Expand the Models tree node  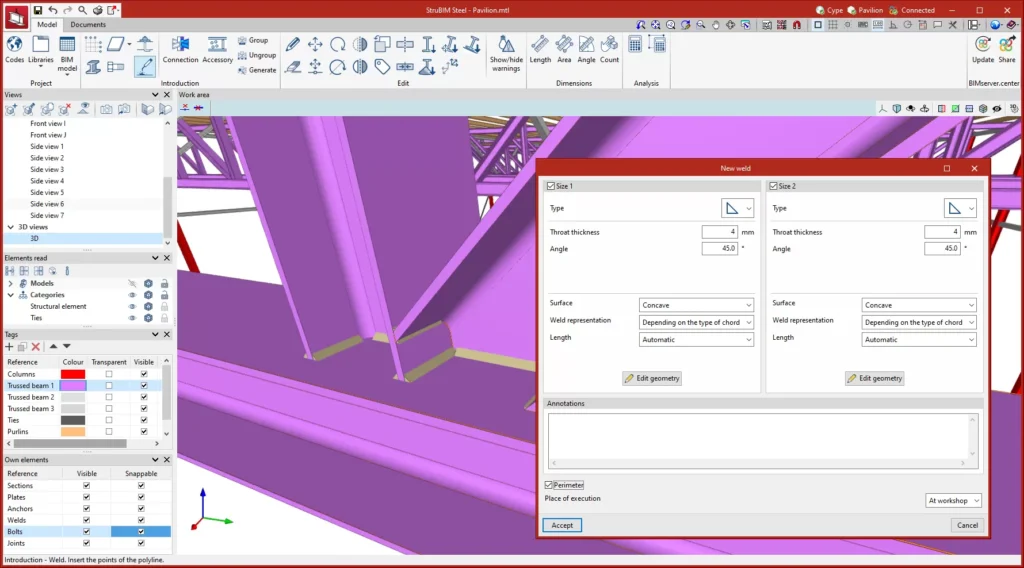coord(10,283)
